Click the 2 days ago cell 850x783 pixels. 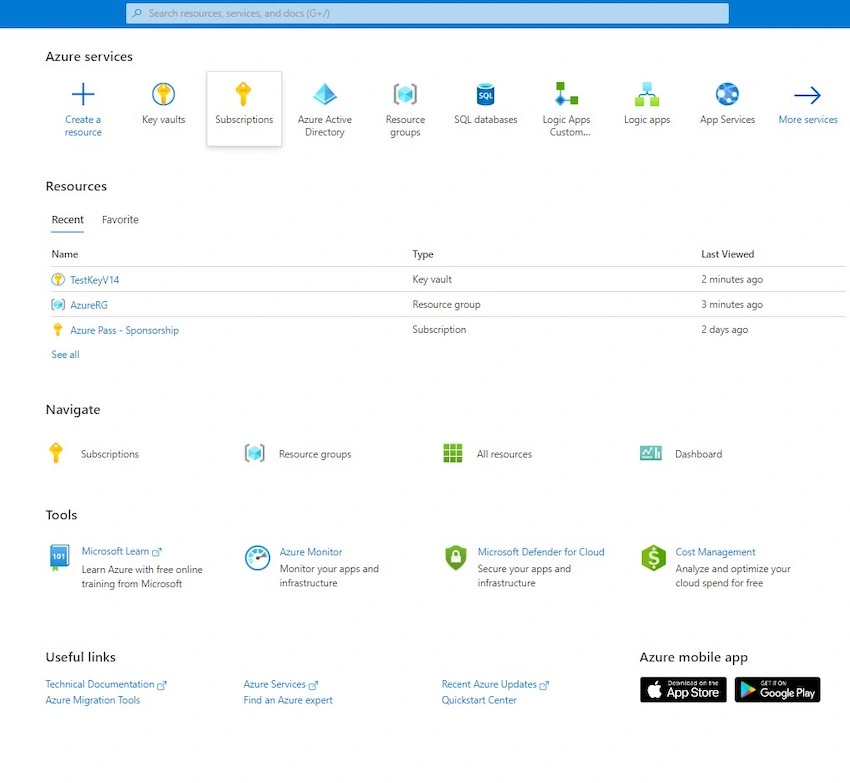(724, 329)
